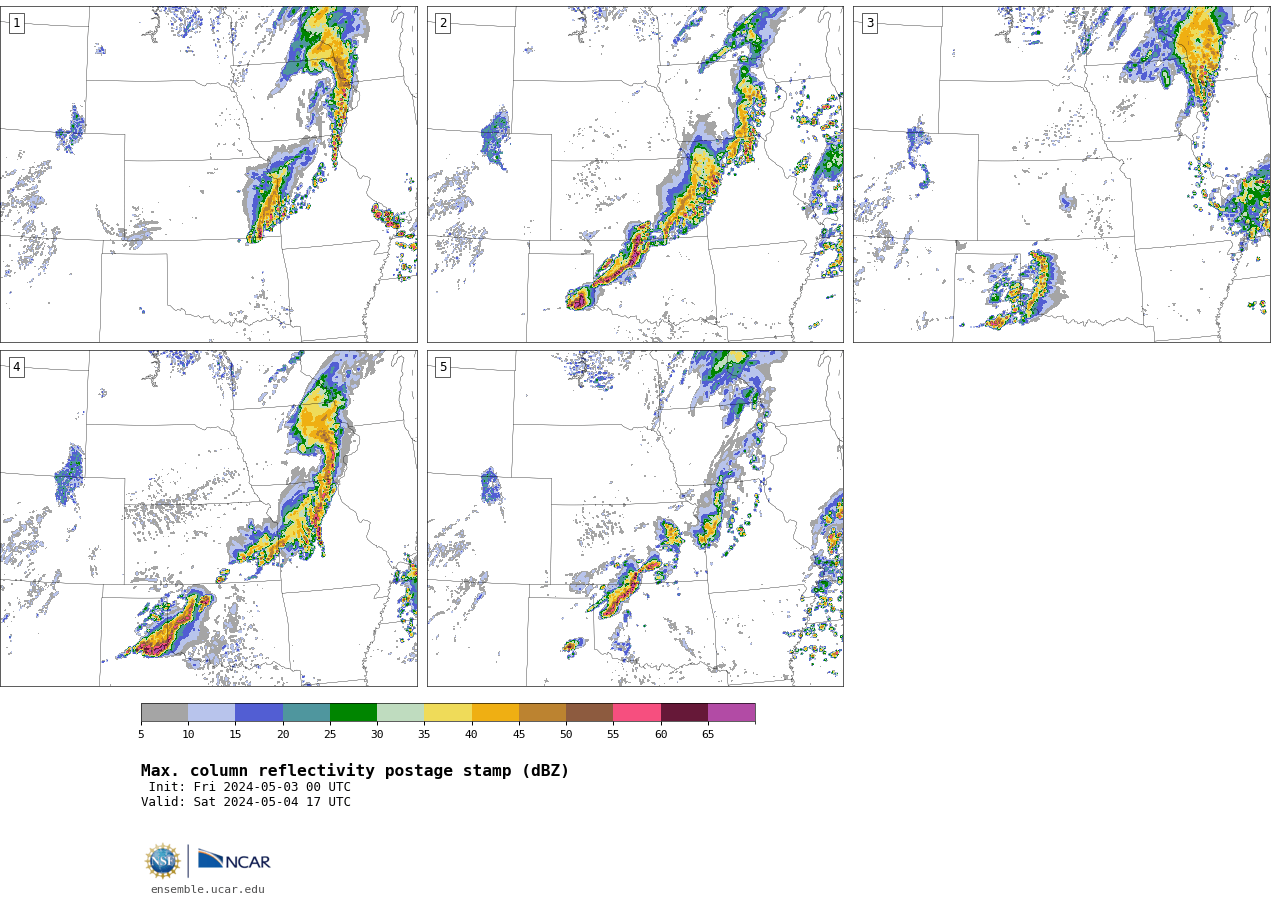
Task: Click the NCAR logo
Action: pos(234,861)
